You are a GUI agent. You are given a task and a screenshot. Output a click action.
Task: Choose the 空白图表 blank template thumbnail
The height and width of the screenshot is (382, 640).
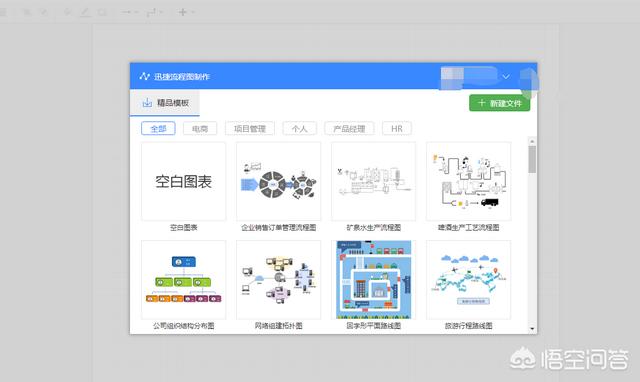pos(184,182)
